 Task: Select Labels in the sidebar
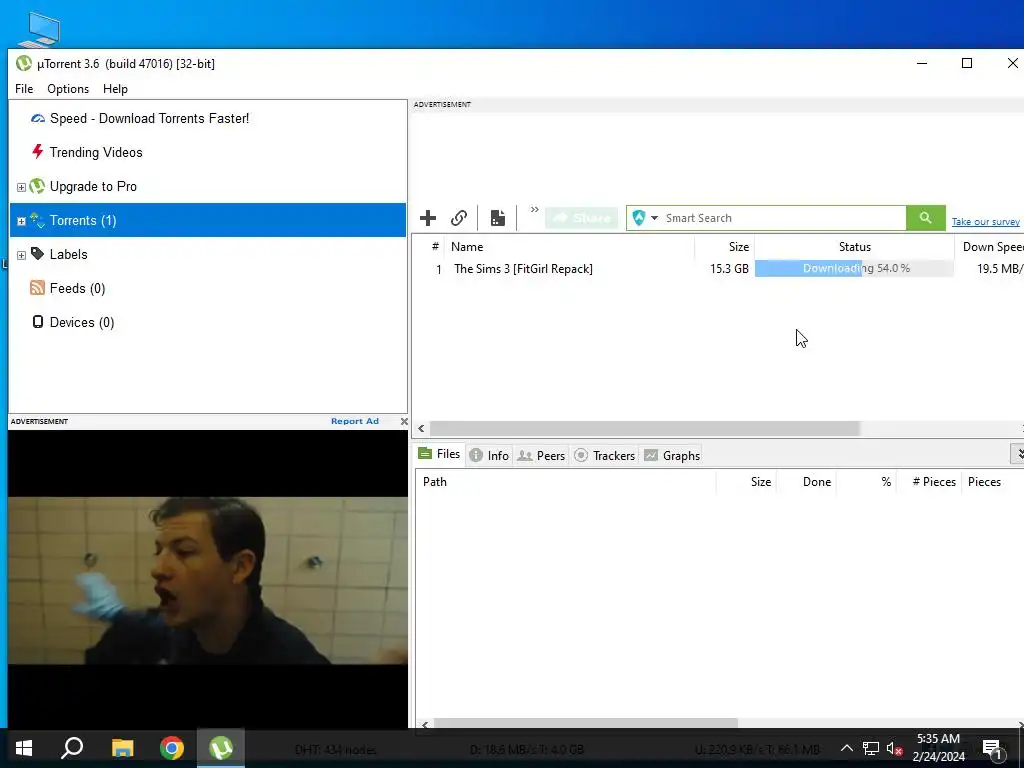point(69,254)
